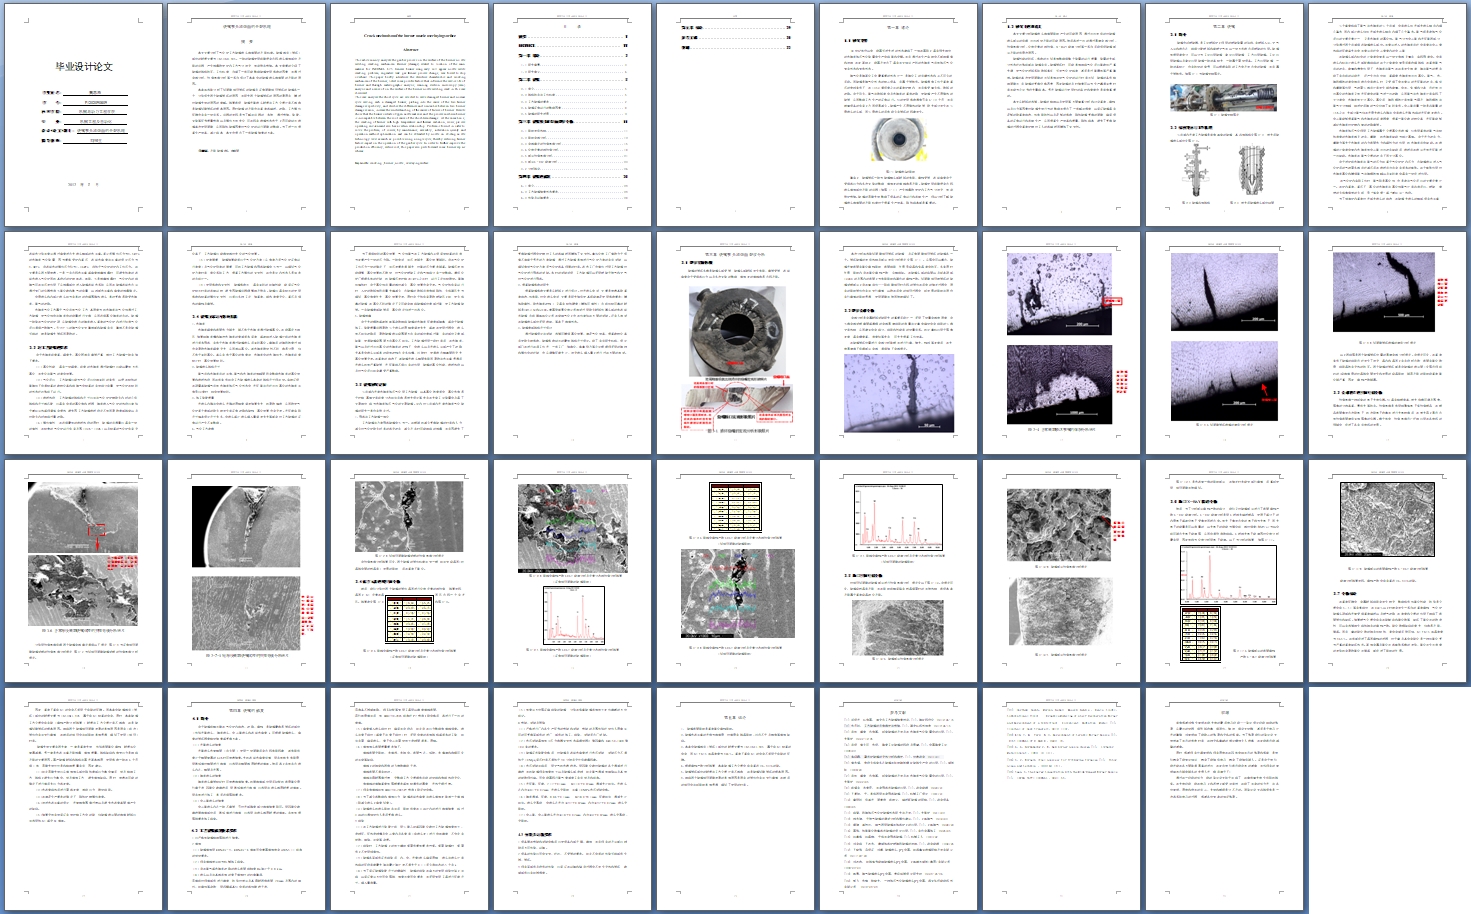This screenshot has height=914, width=1471.
Task: Select the chapter five conclusion page
Action: (735, 798)
